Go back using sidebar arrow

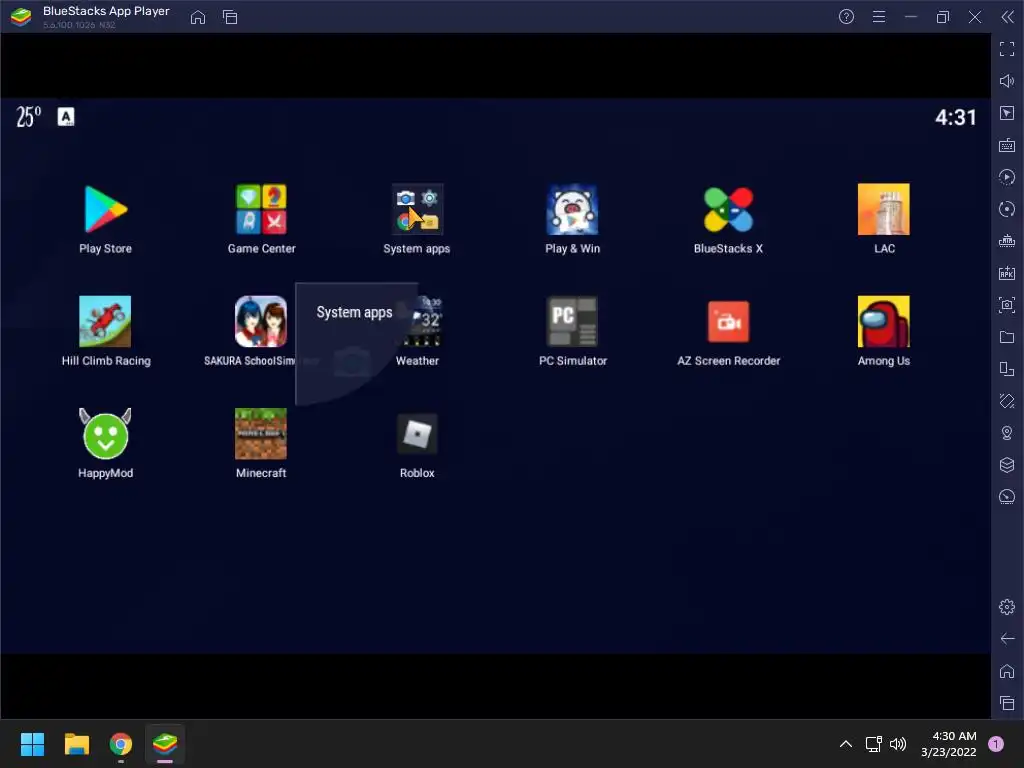[1007, 639]
